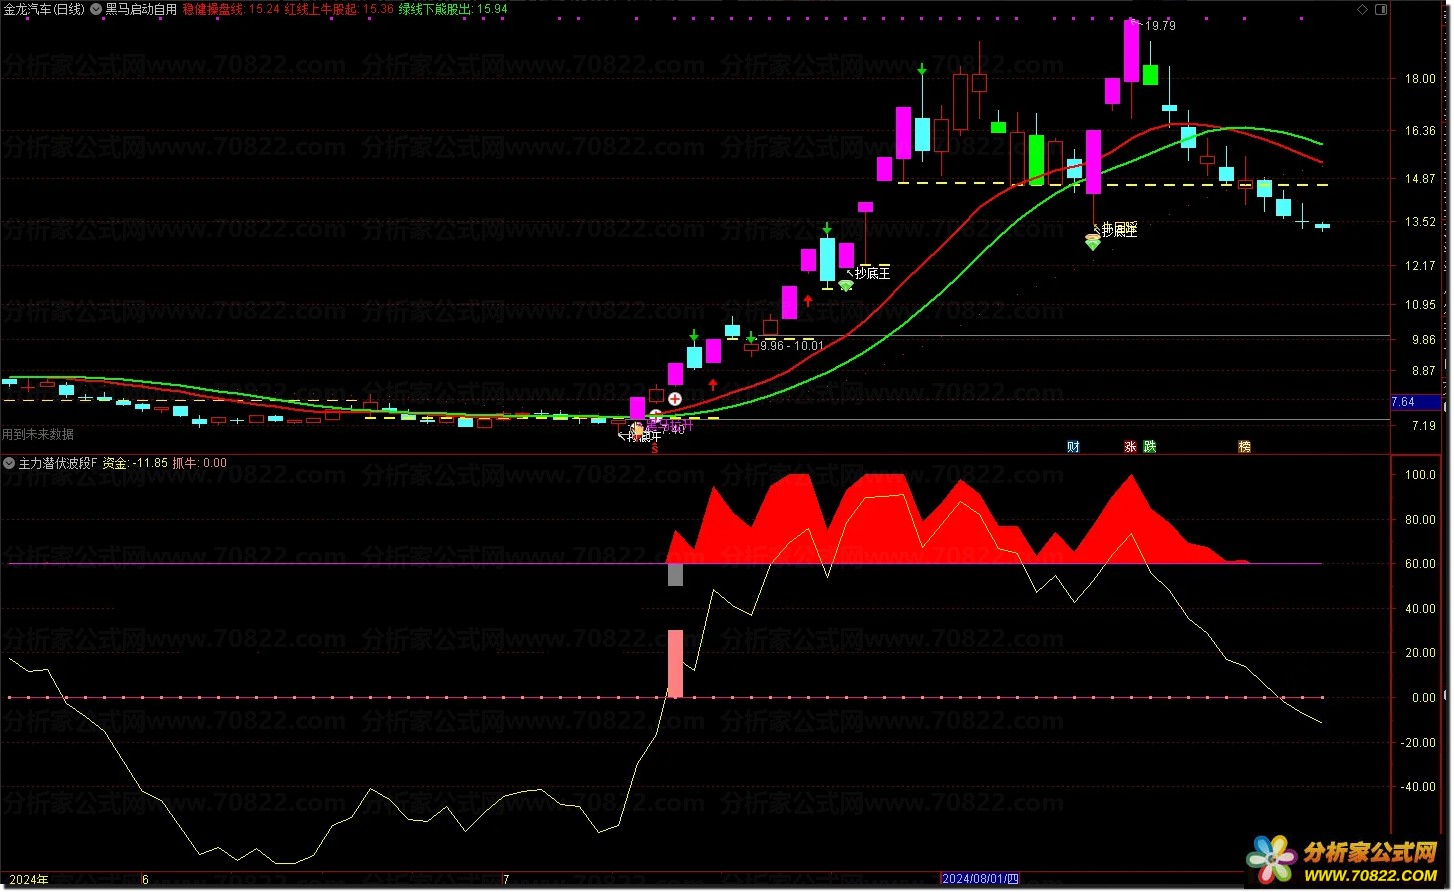Screen dimensions: 1454x892
Task: Click the 红线上牛股起: 15.36 readout
Action: pos(339,9)
